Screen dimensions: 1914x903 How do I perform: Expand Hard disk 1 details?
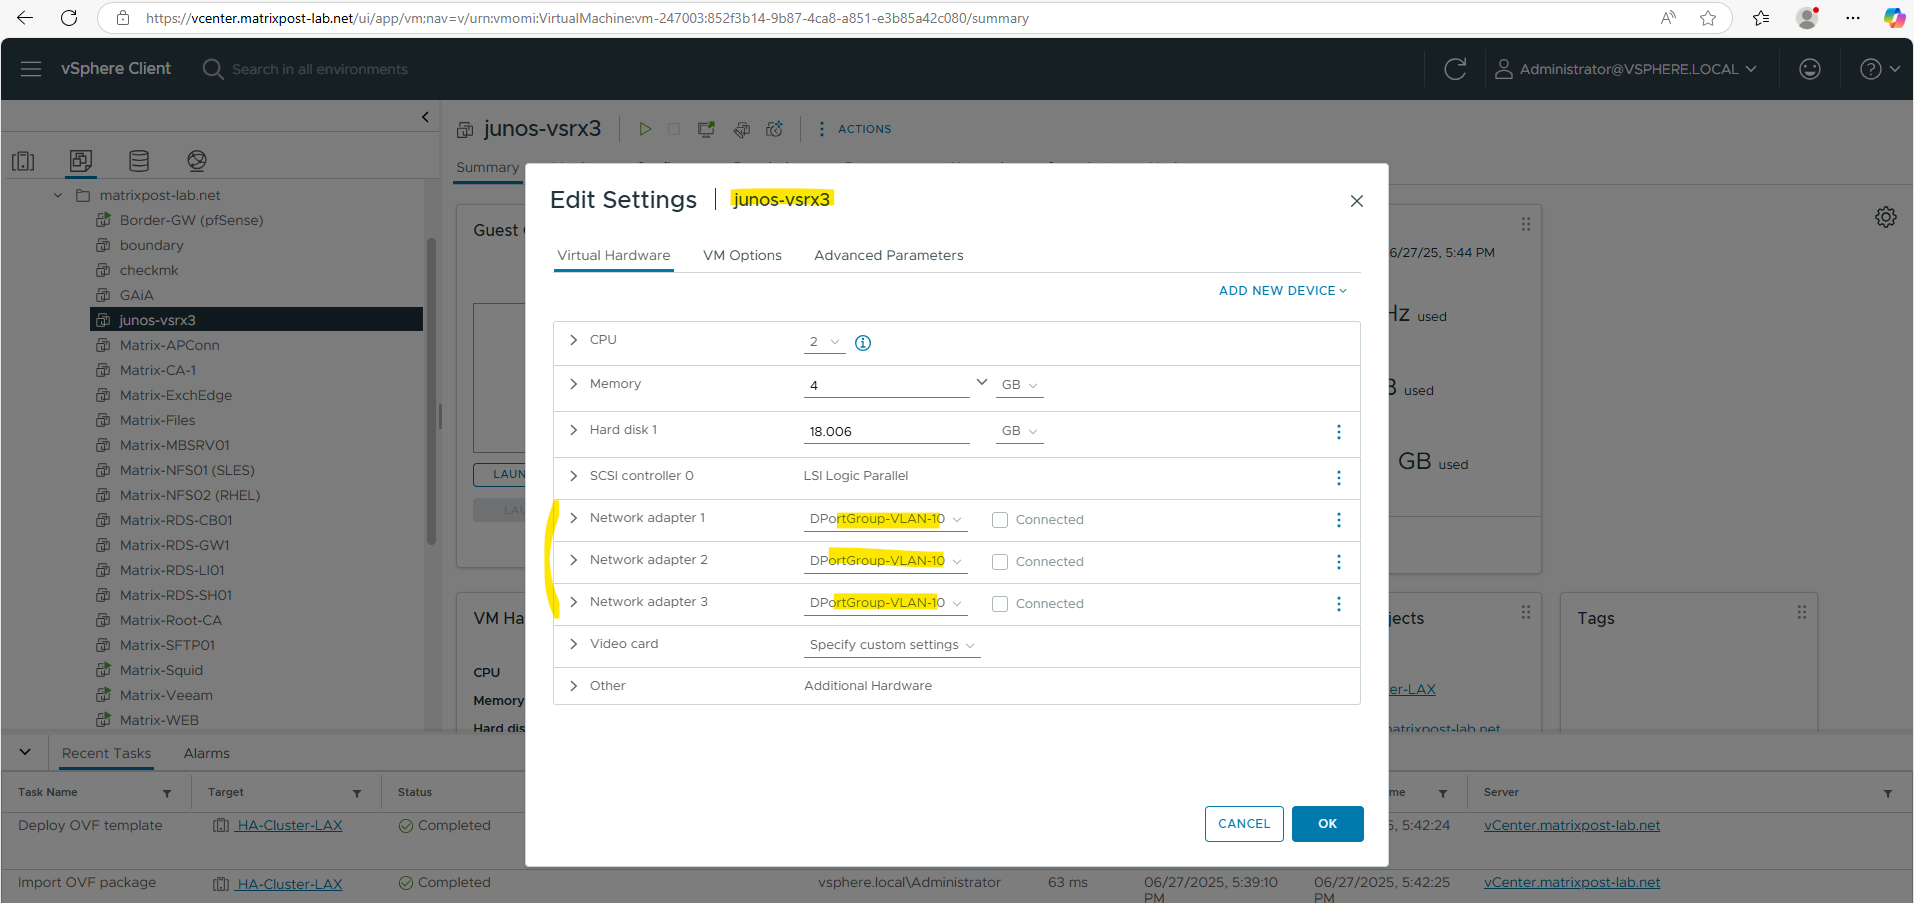pos(573,430)
